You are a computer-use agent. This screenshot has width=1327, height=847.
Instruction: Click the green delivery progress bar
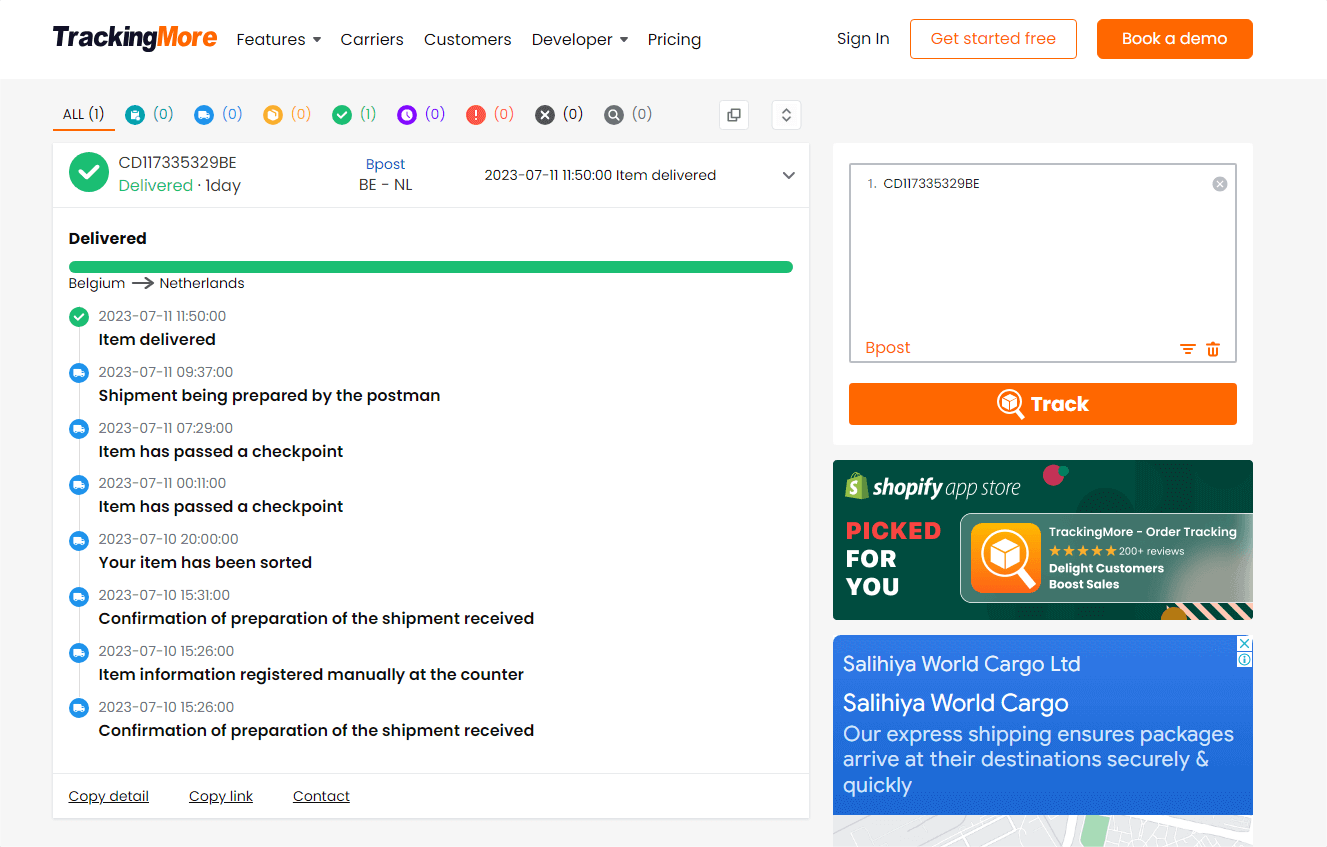[430, 267]
